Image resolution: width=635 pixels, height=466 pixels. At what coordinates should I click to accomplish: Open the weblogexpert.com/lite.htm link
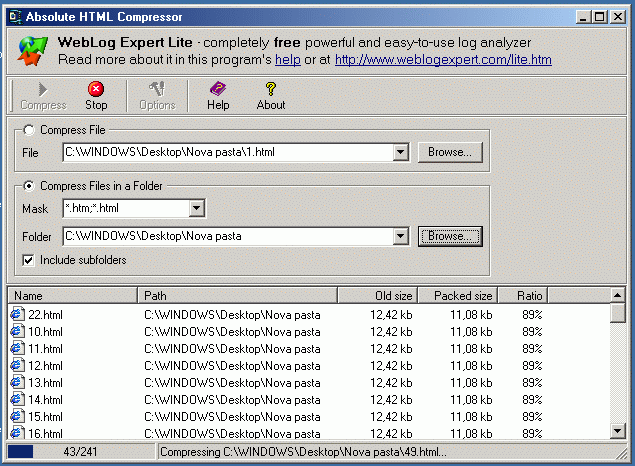443,60
